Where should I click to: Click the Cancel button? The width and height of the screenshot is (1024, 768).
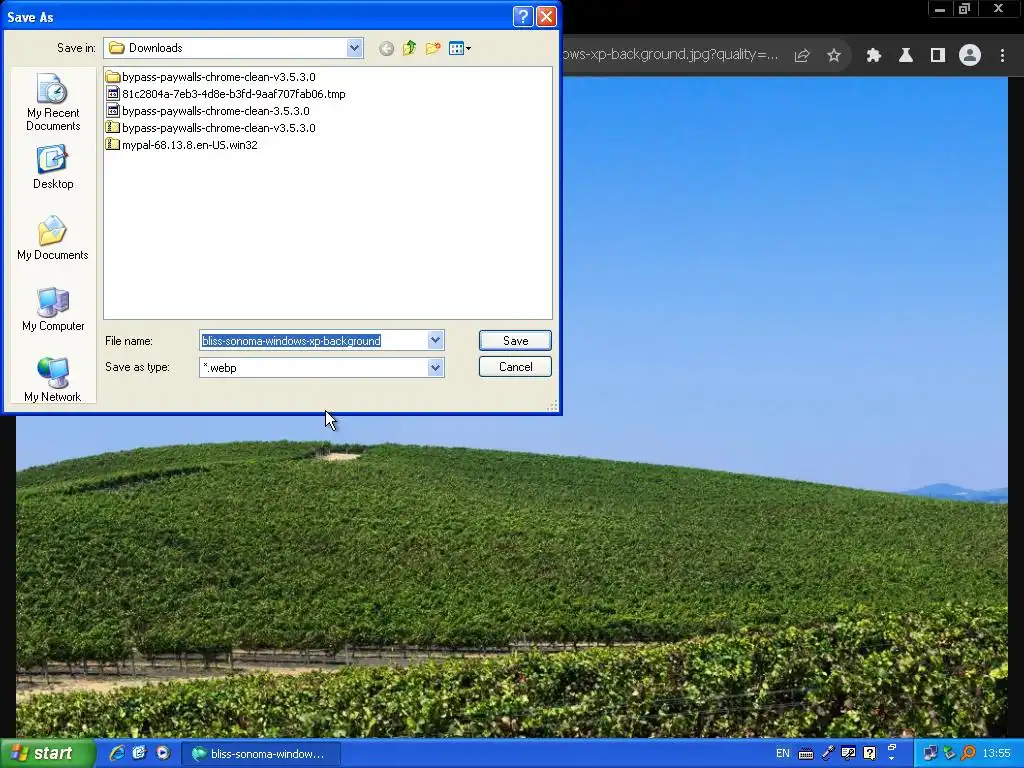pyautogui.click(x=515, y=366)
